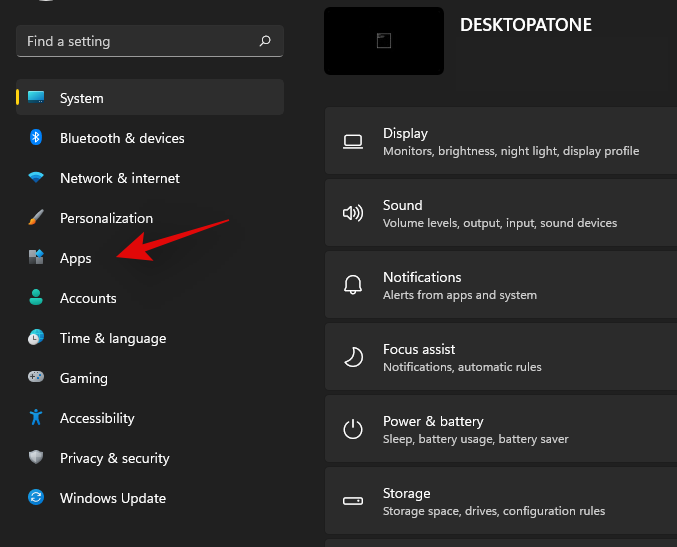677x547 pixels.
Task: Open the Apps settings category
Action: tap(76, 258)
